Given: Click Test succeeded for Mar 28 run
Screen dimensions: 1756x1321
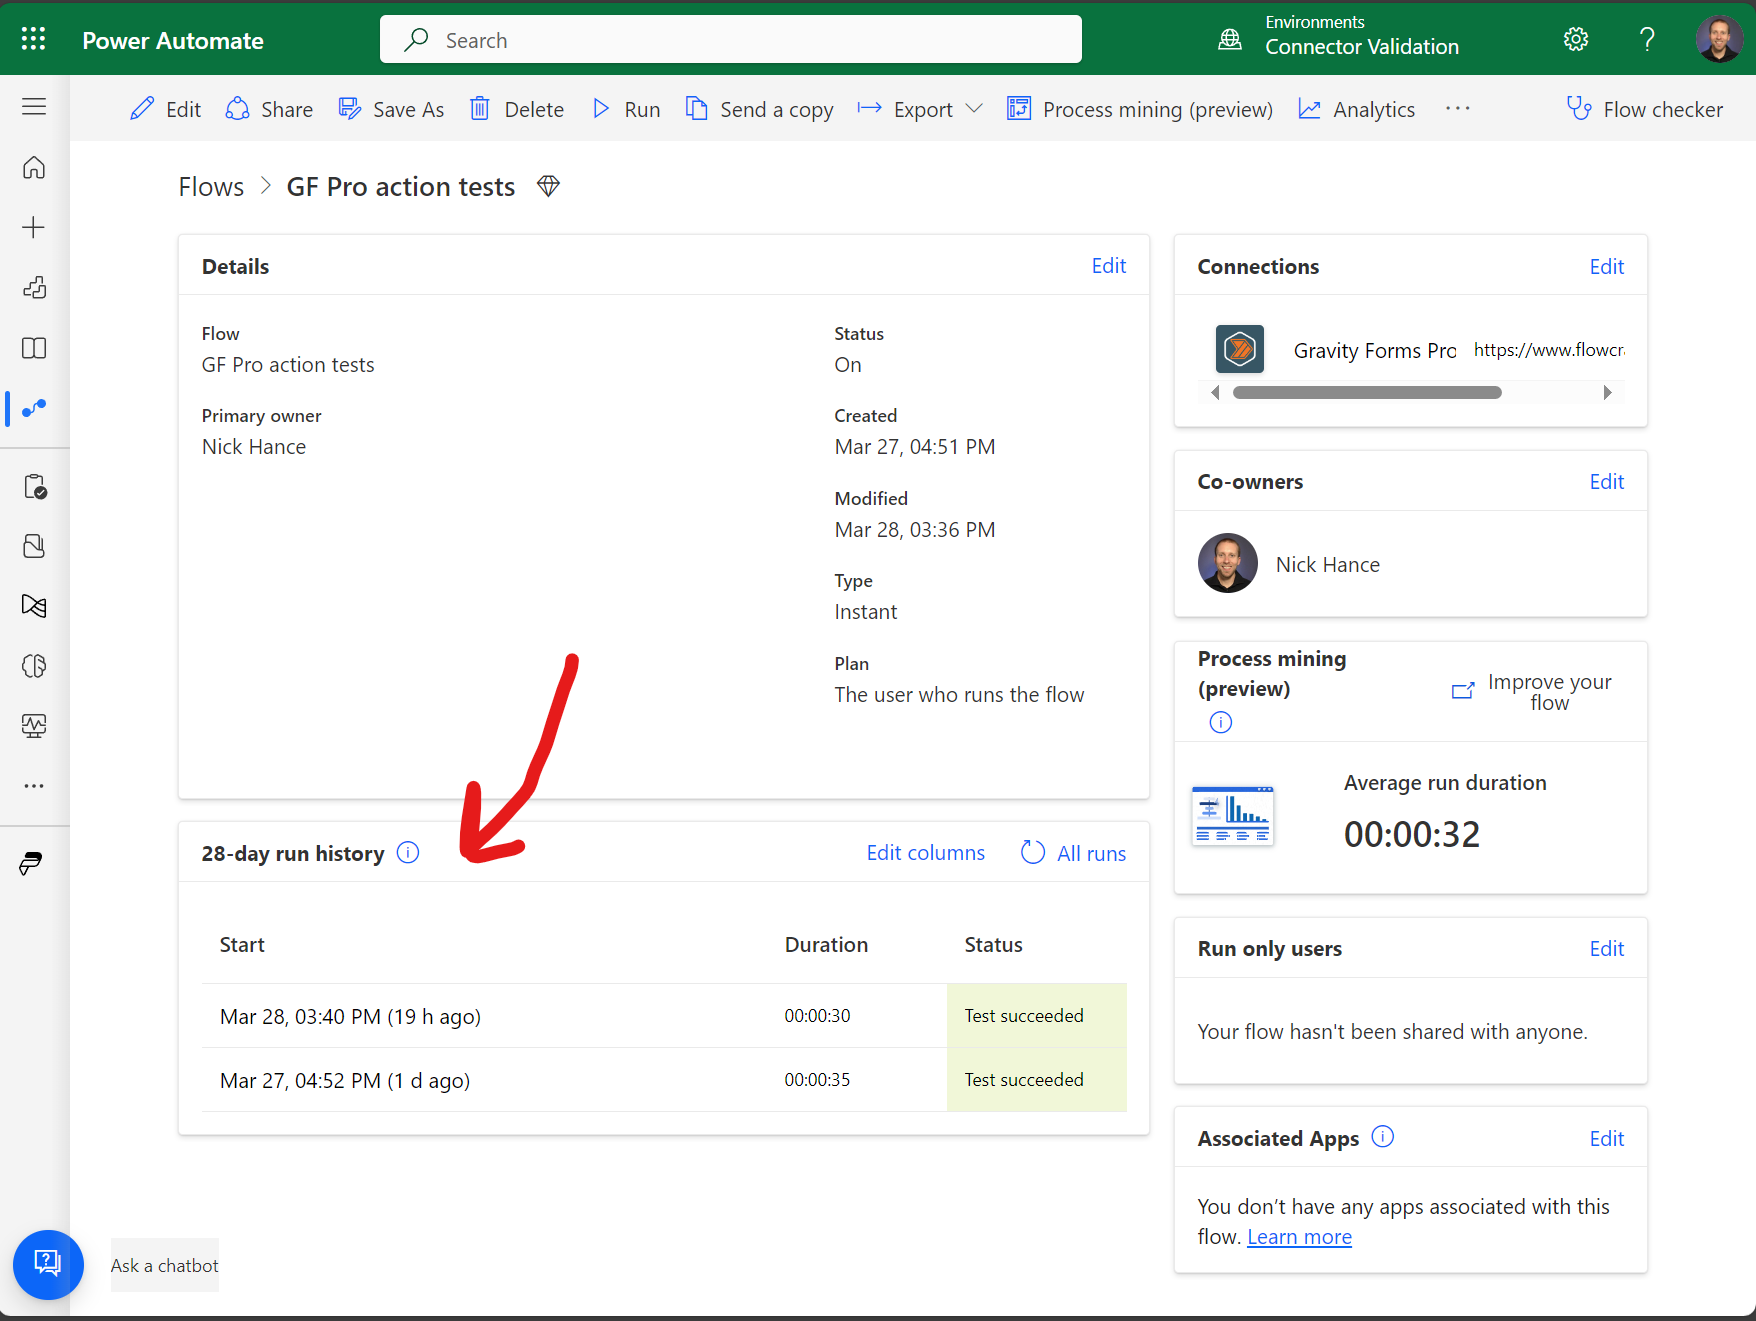Looking at the screenshot, I should [1024, 1016].
